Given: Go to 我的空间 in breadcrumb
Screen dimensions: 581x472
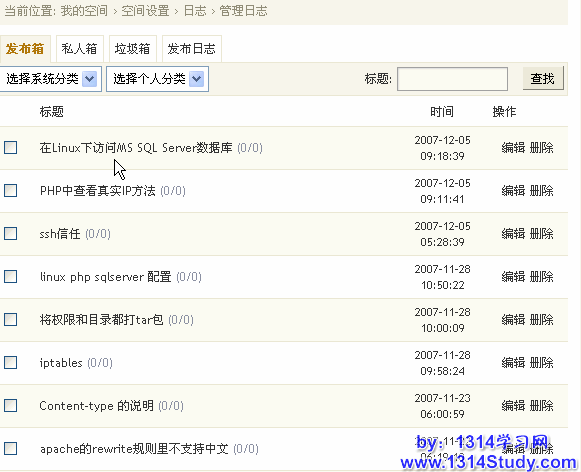Looking at the screenshot, I should pyautogui.click(x=84, y=11).
